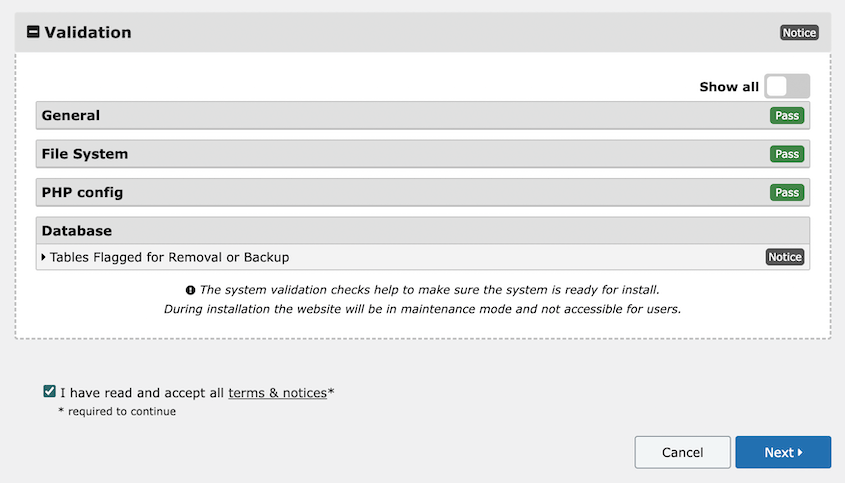Proceed with the Next button

pos(782,452)
